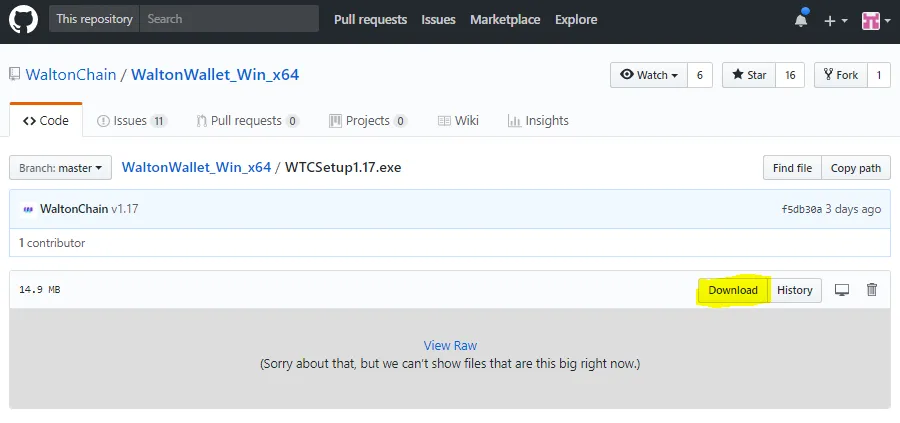Click the Find file button
This screenshot has width=900, height=423.
[x=792, y=168]
